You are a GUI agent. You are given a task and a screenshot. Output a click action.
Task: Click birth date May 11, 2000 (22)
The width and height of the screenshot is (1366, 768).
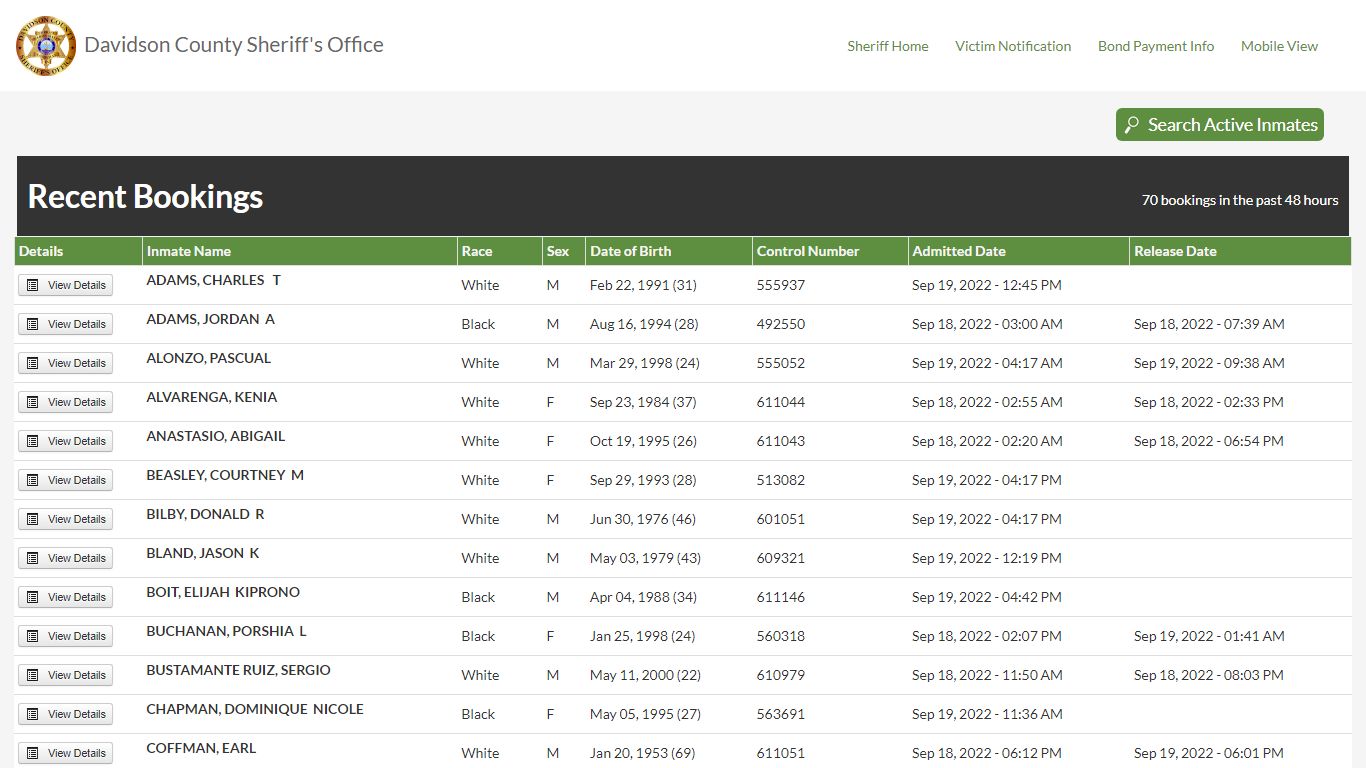[x=645, y=675]
